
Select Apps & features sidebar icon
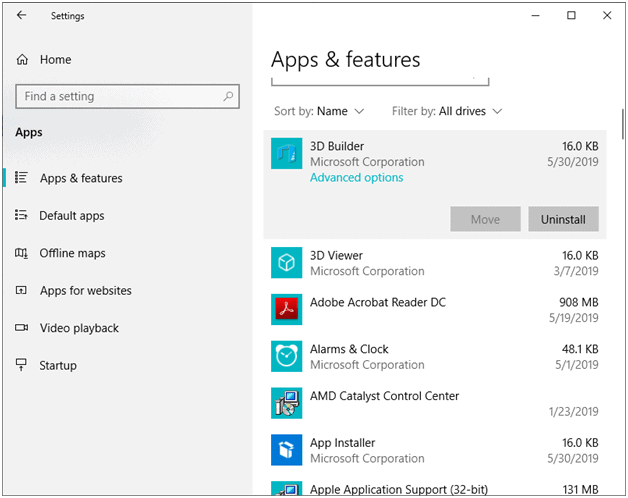click(21, 177)
